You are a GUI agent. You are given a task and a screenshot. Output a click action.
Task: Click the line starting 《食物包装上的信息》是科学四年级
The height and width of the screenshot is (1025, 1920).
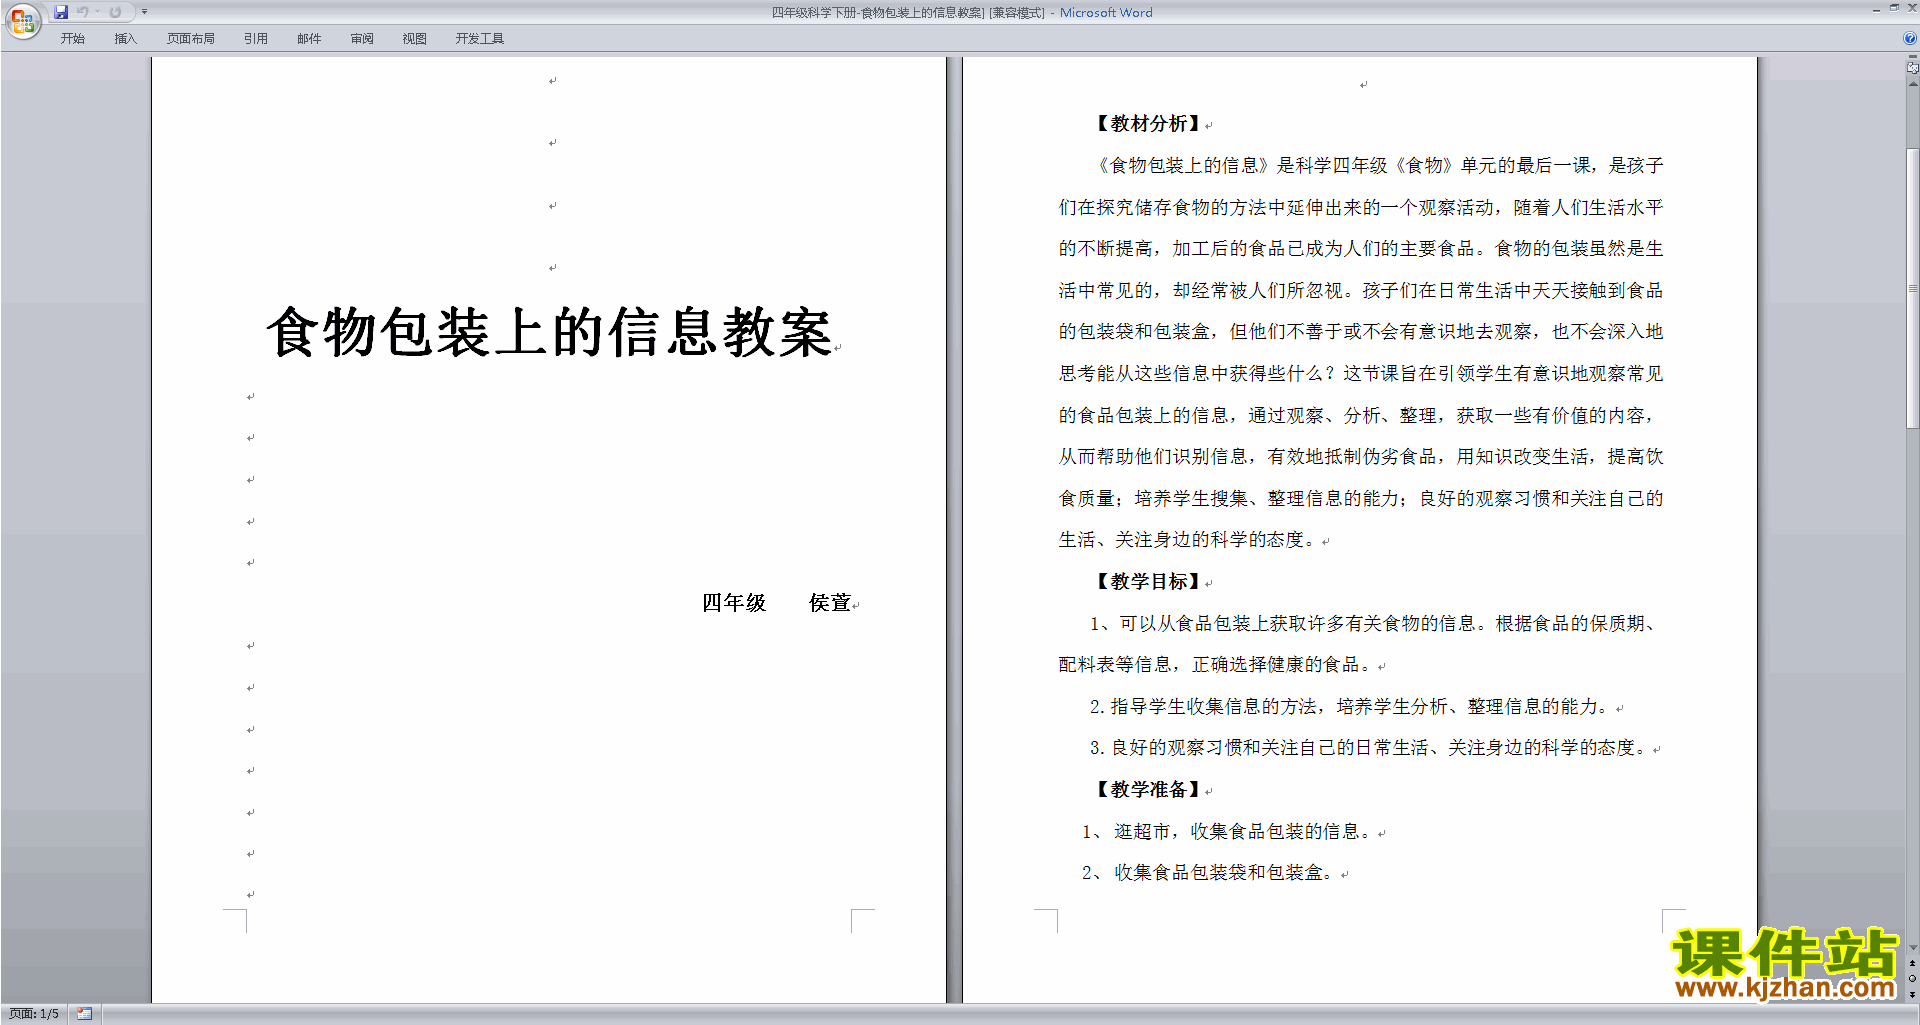coord(1378,166)
